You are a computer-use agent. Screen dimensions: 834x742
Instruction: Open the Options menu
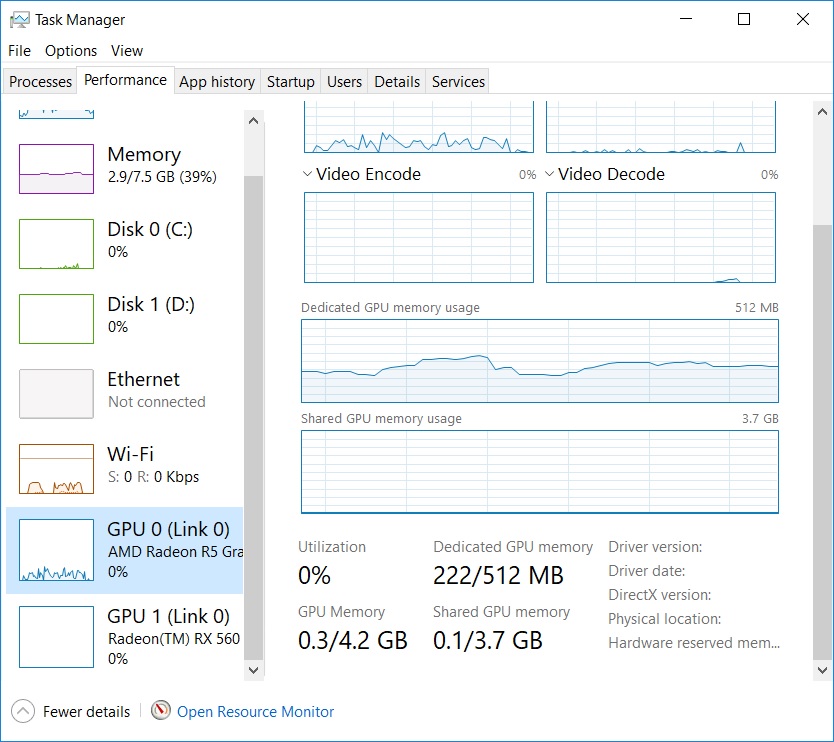[x=71, y=51]
